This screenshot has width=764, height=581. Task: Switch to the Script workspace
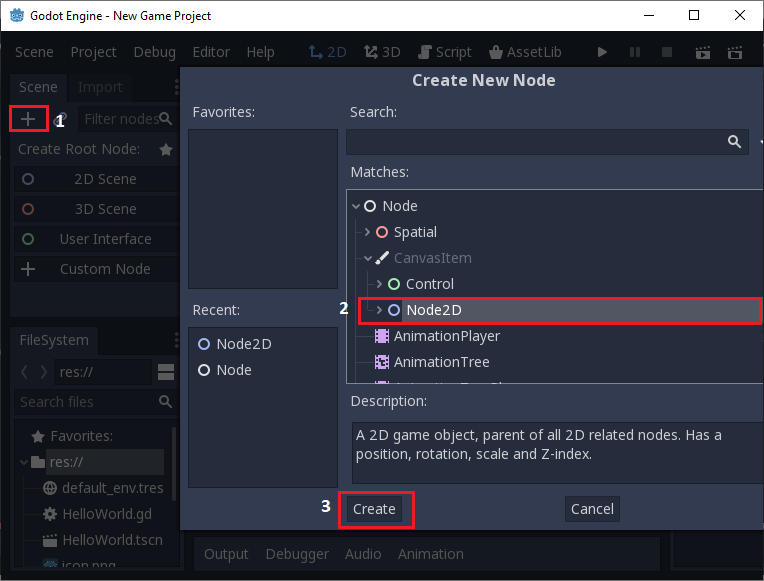[x=444, y=52]
